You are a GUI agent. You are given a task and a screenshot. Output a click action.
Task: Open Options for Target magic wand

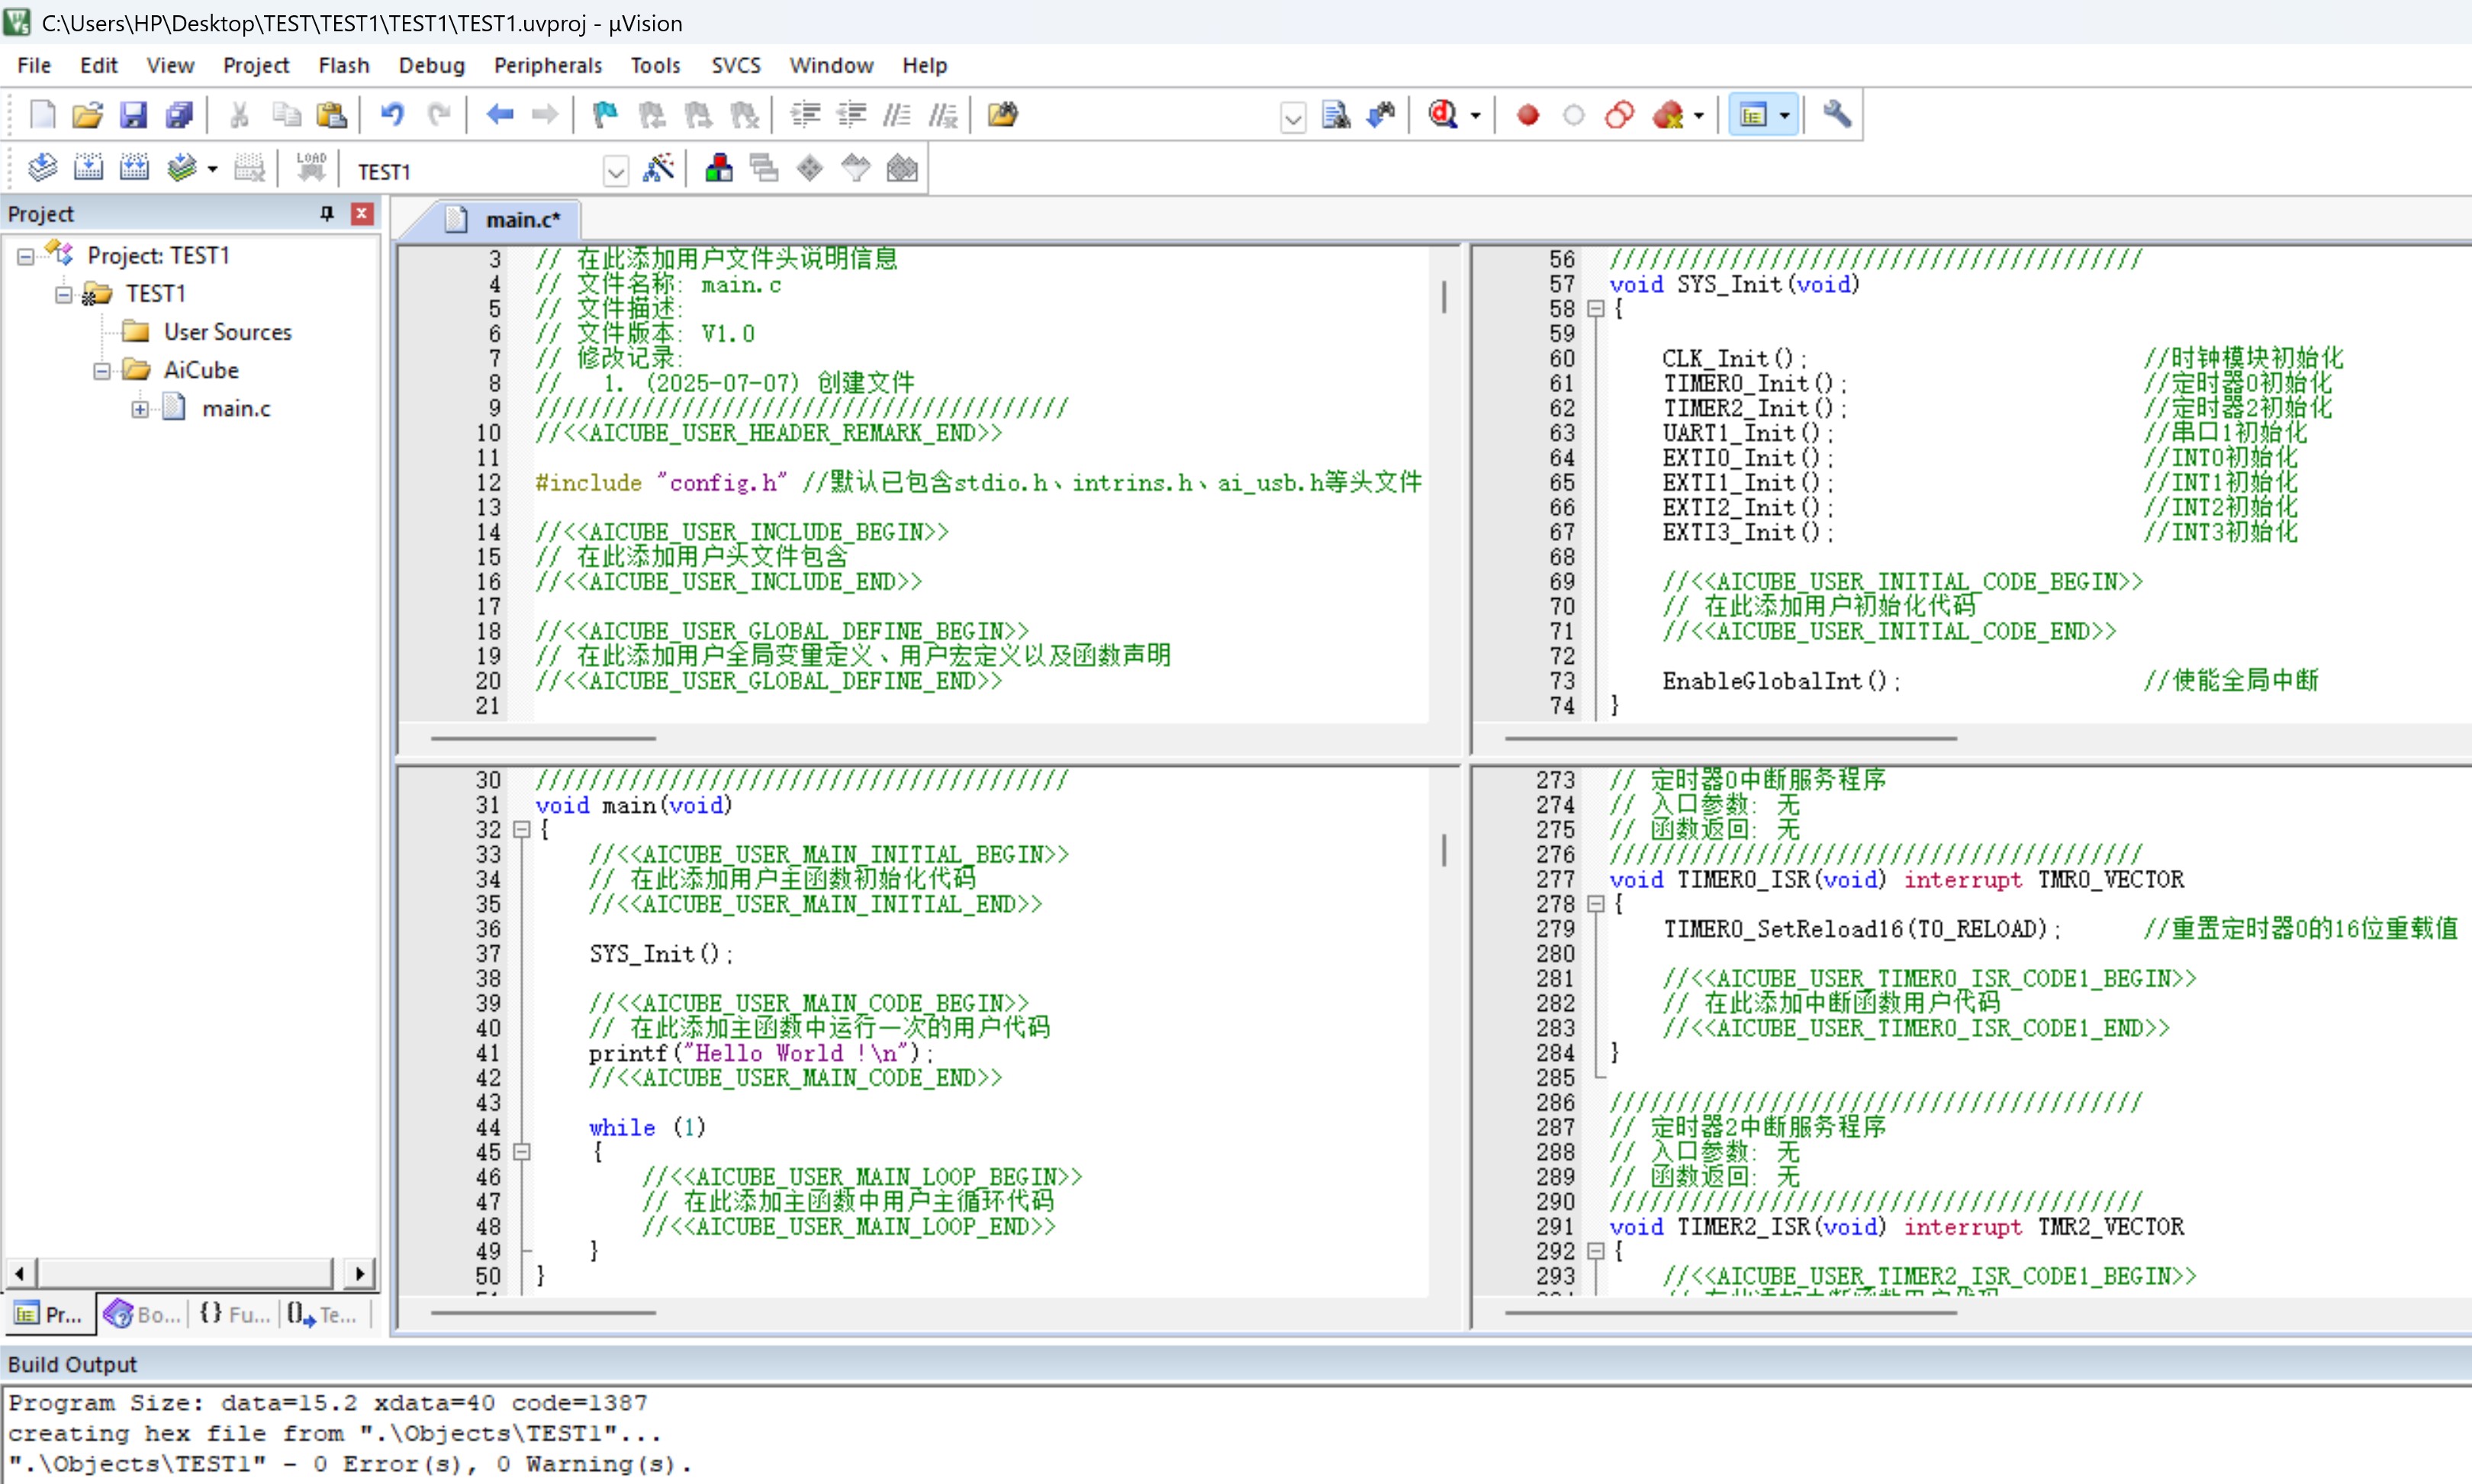click(x=658, y=168)
